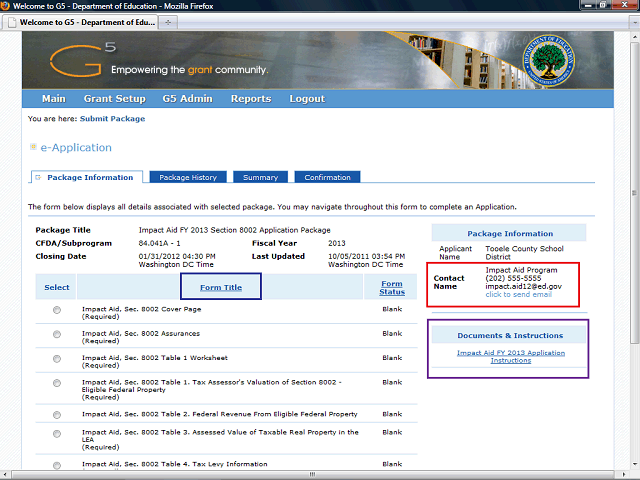Screen dimensions: 640x480
Task: Select the Tax Assessor's Valuation radio button
Action: [57, 383]
